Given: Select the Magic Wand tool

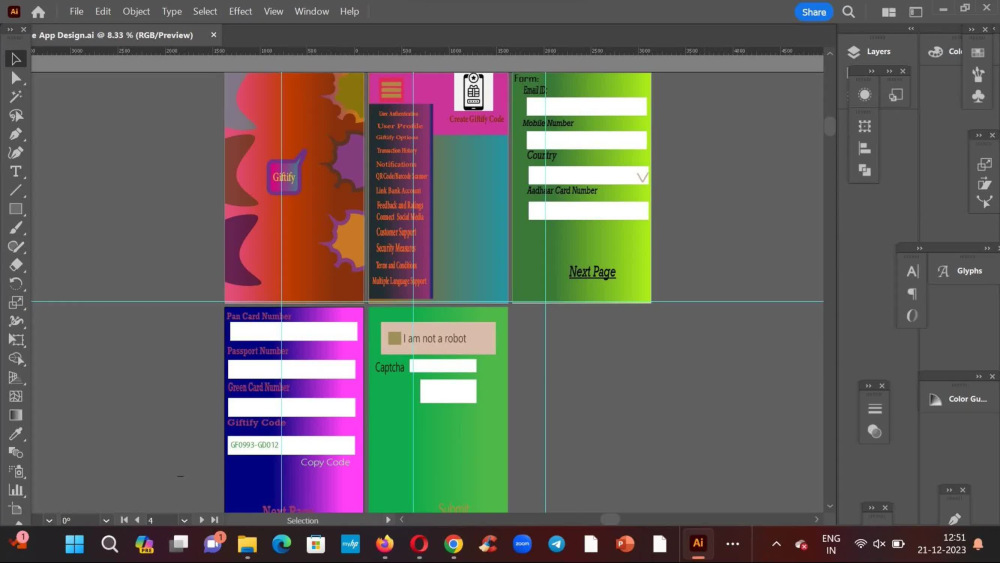Looking at the screenshot, I should tap(16, 96).
